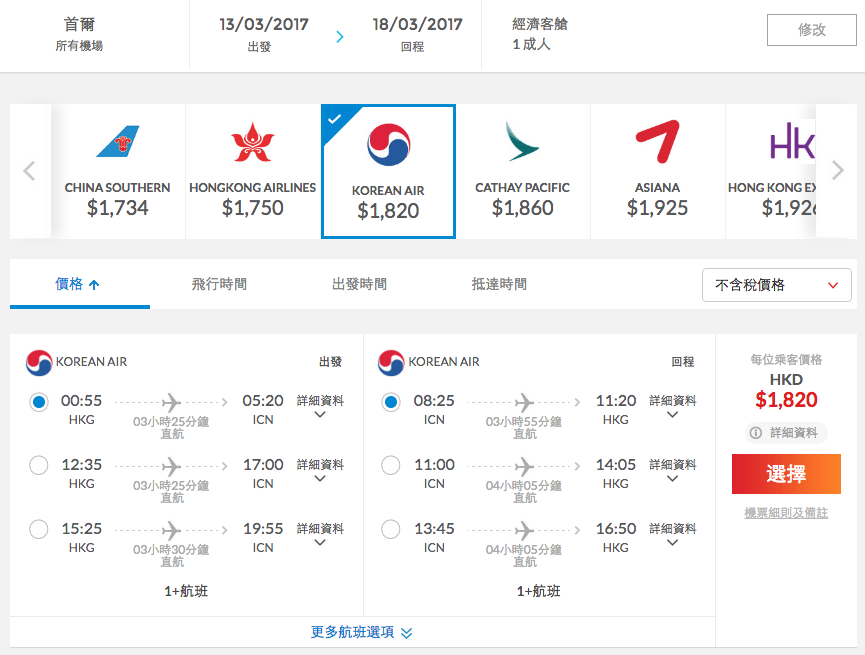The width and height of the screenshot is (865, 655).
Task: Sort results by 出發時間 tab
Action: click(359, 284)
